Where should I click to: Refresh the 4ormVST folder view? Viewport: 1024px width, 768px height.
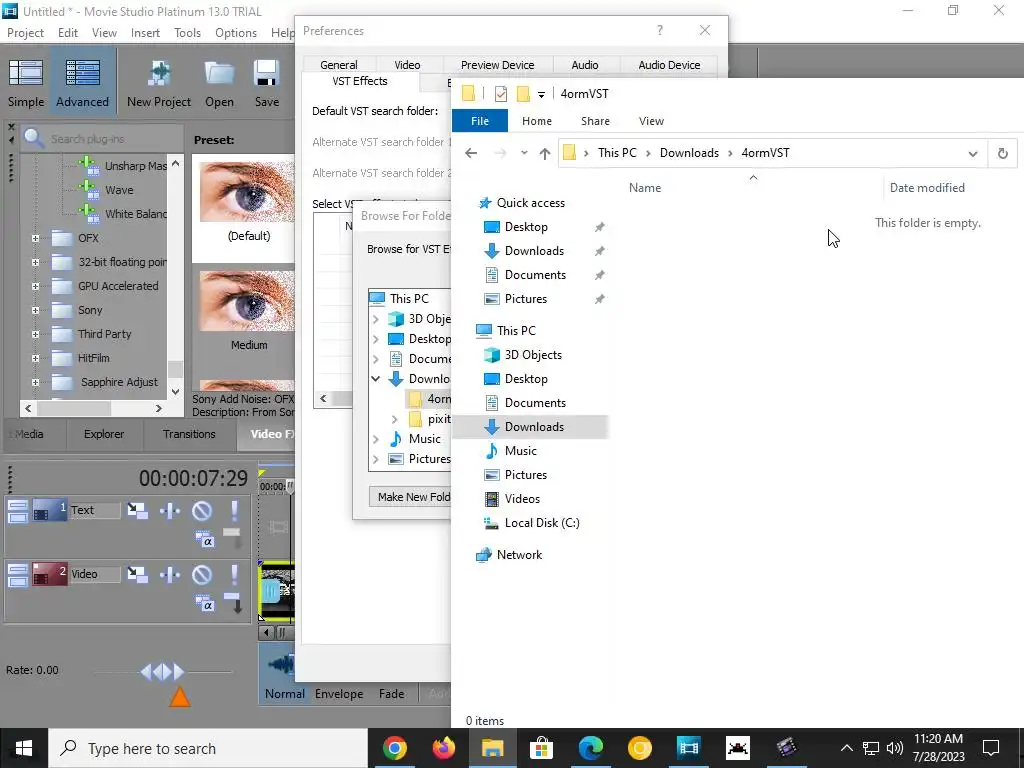pyautogui.click(x=1002, y=153)
